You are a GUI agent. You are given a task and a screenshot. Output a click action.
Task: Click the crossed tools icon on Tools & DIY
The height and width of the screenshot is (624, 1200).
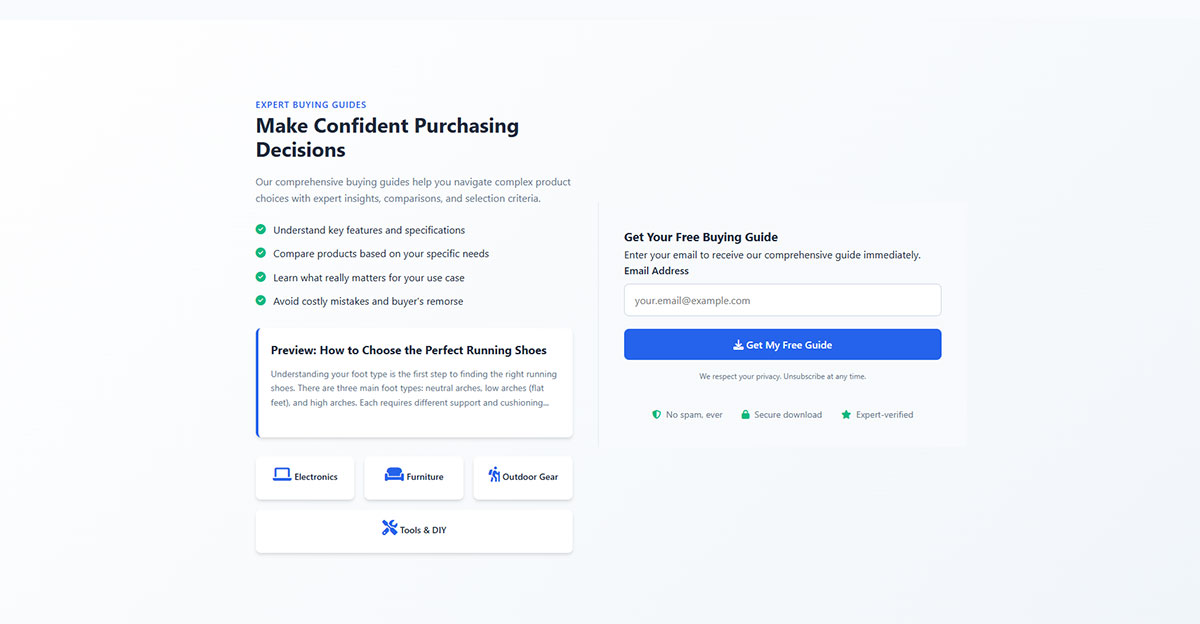tap(389, 528)
